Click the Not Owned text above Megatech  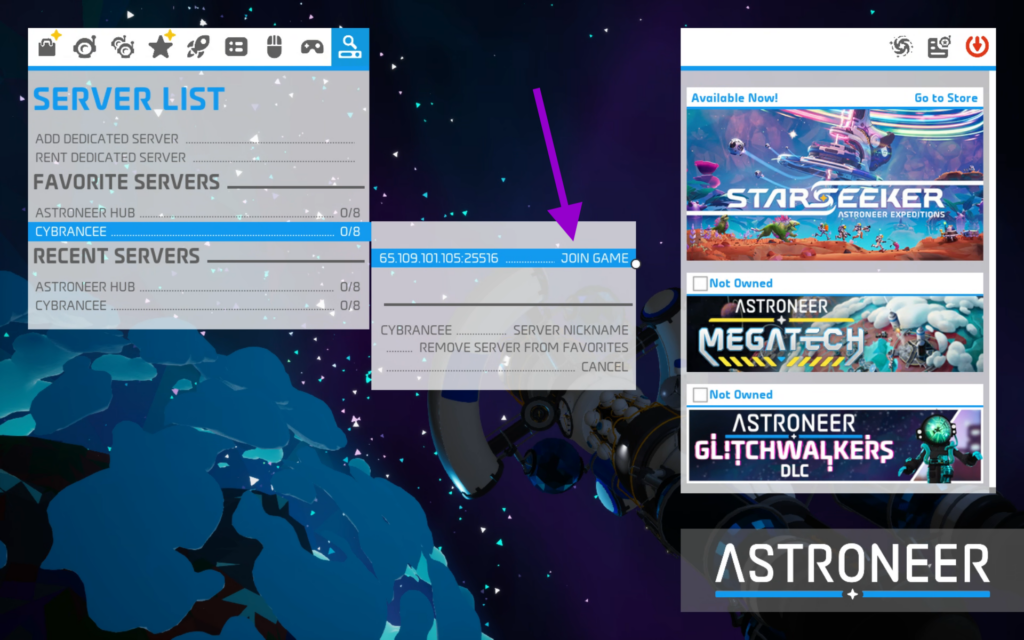click(x=741, y=283)
